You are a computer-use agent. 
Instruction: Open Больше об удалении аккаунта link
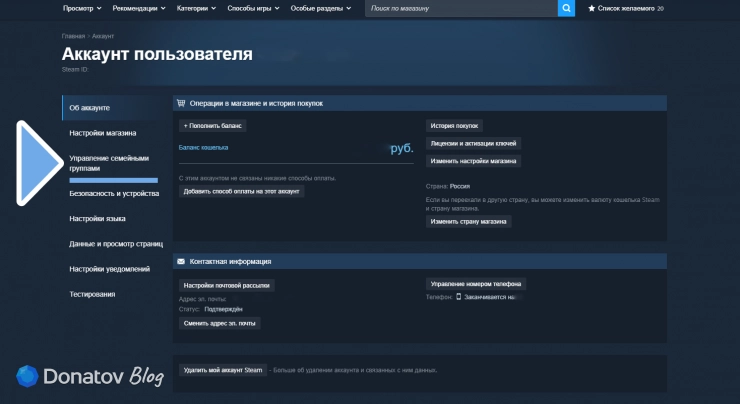point(355,370)
